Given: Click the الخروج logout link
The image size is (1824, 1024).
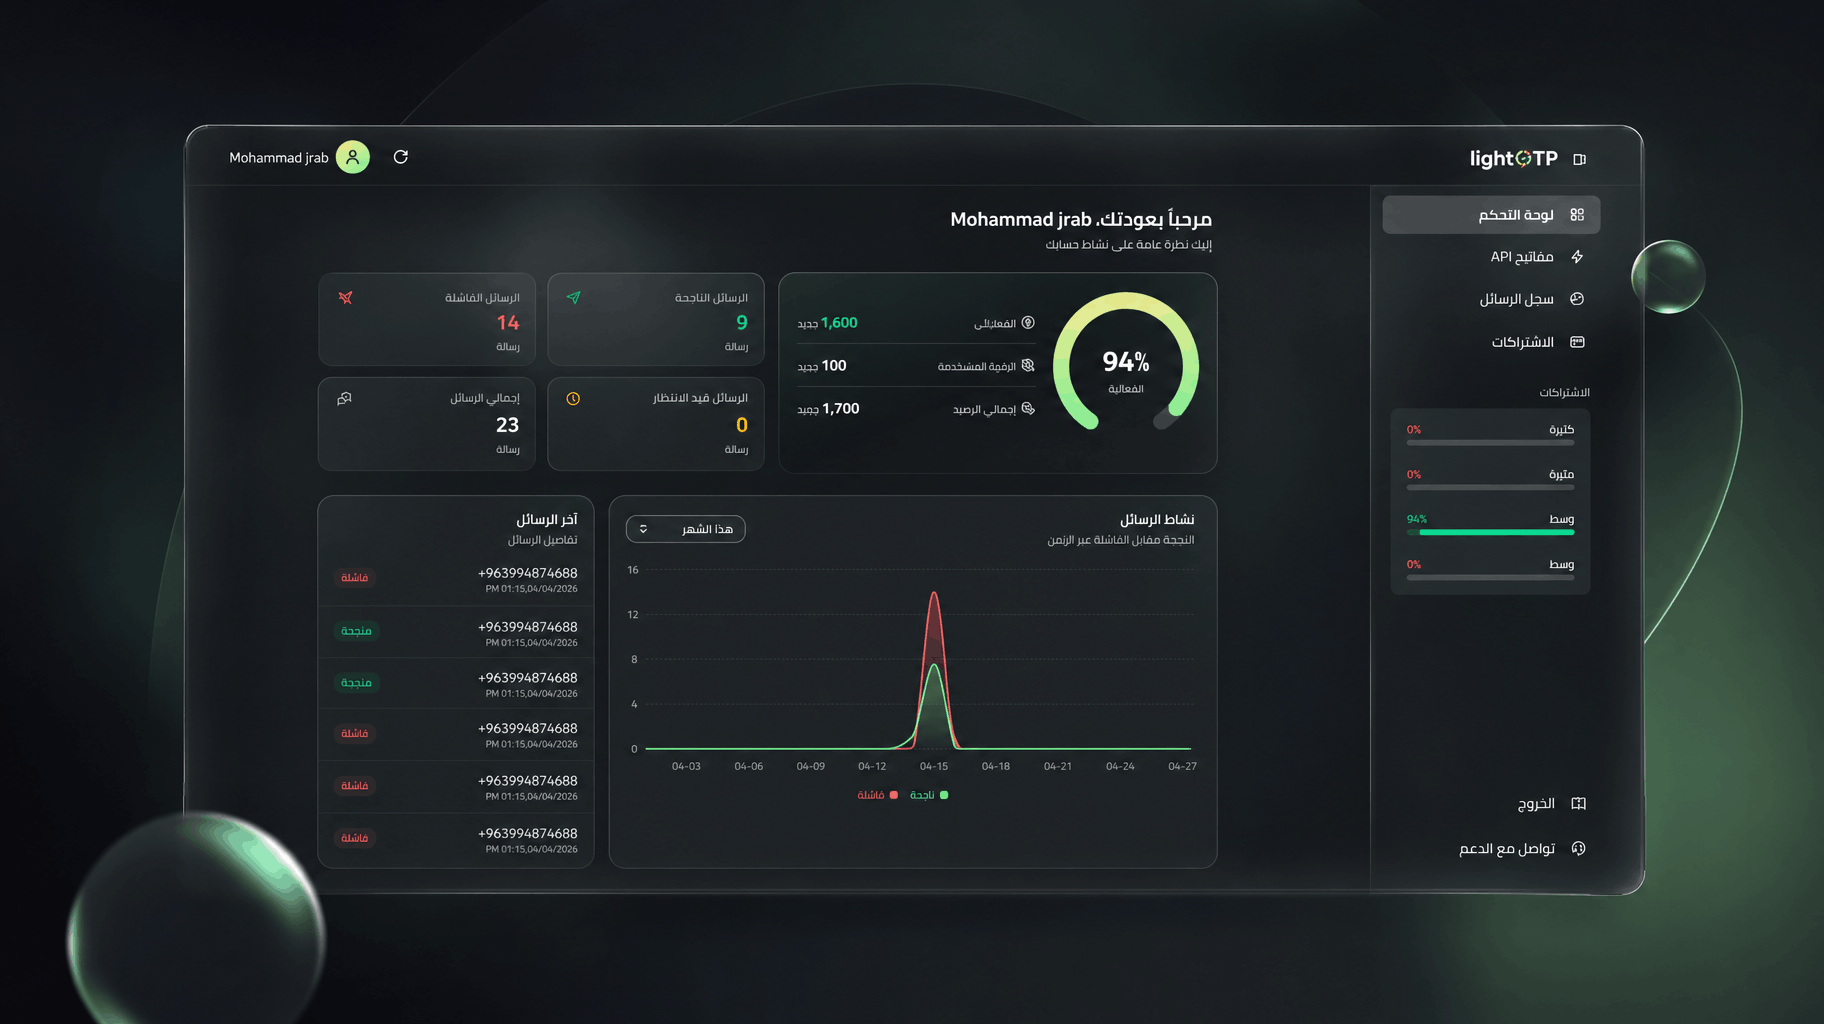Looking at the screenshot, I should point(1536,803).
